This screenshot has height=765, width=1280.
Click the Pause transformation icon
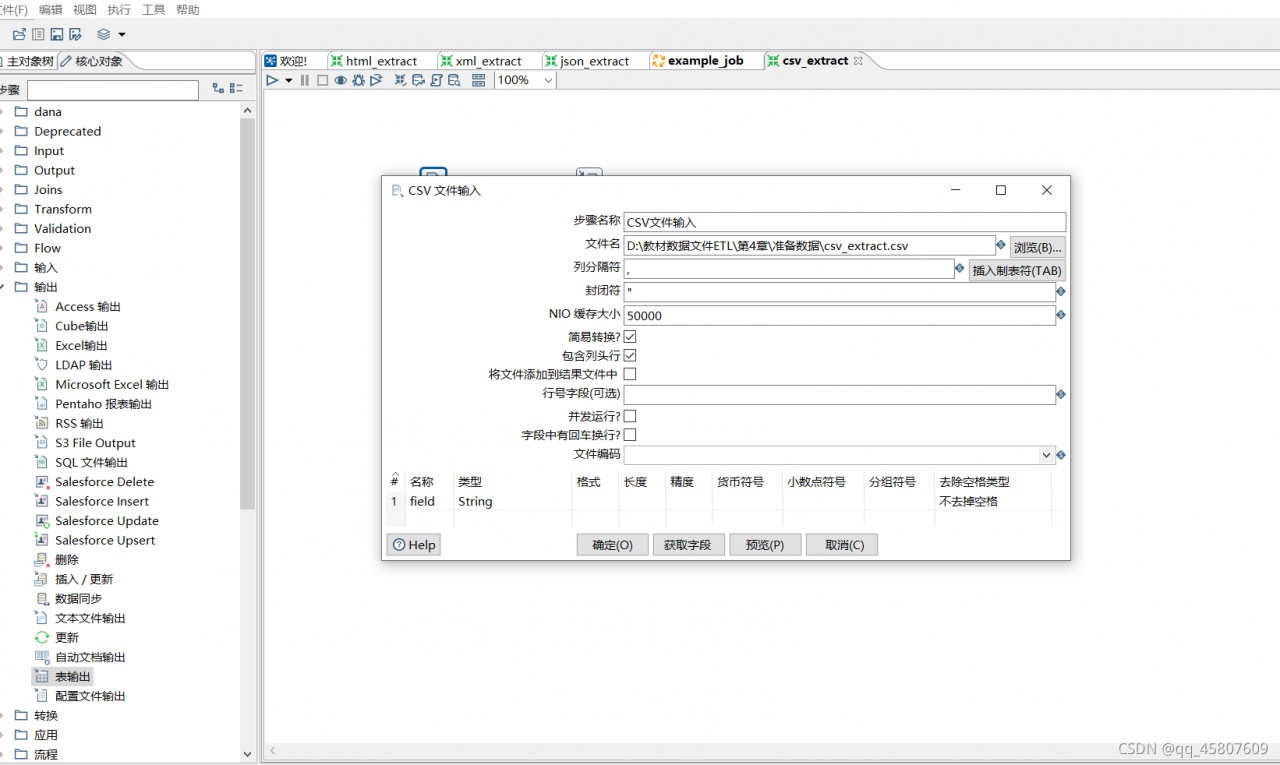click(x=305, y=80)
